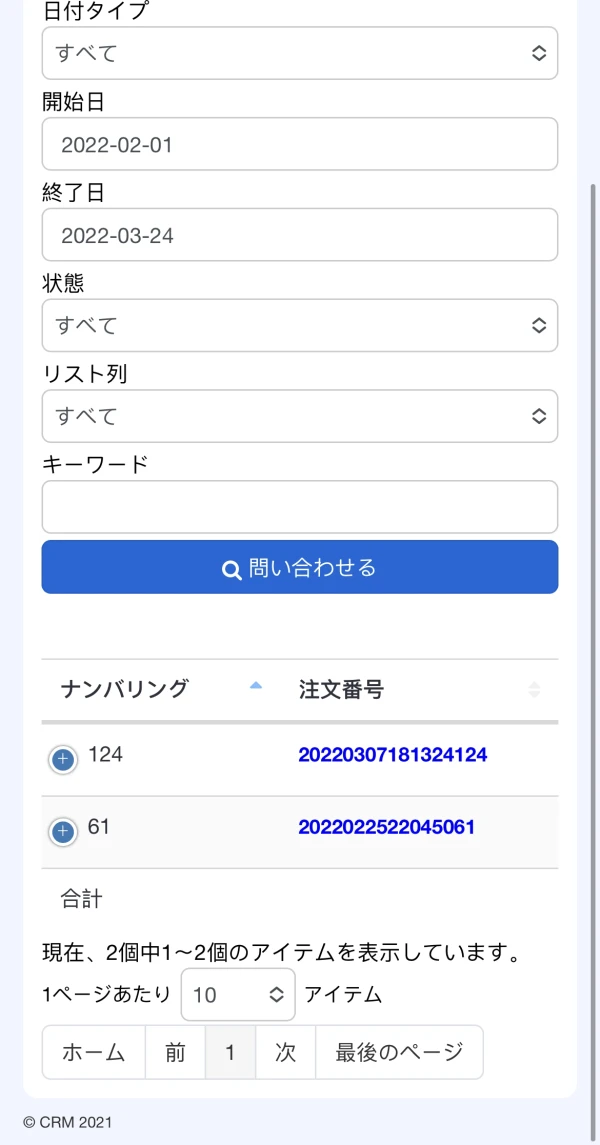
Task: Change items per page selector
Action: pos(238,995)
